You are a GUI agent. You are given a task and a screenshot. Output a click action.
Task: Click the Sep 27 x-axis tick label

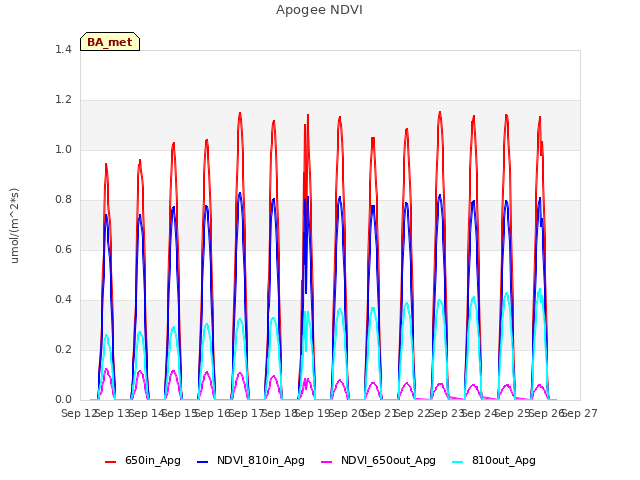coord(580,413)
